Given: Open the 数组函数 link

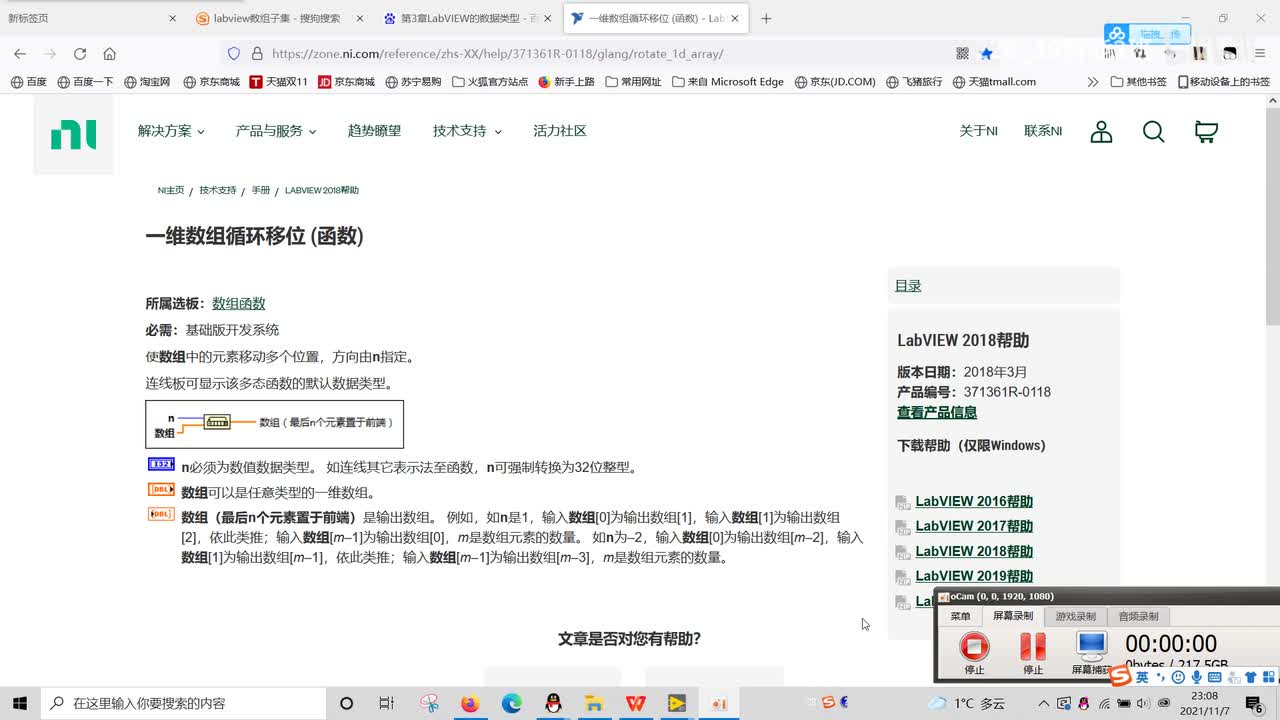Looking at the screenshot, I should [239, 303].
